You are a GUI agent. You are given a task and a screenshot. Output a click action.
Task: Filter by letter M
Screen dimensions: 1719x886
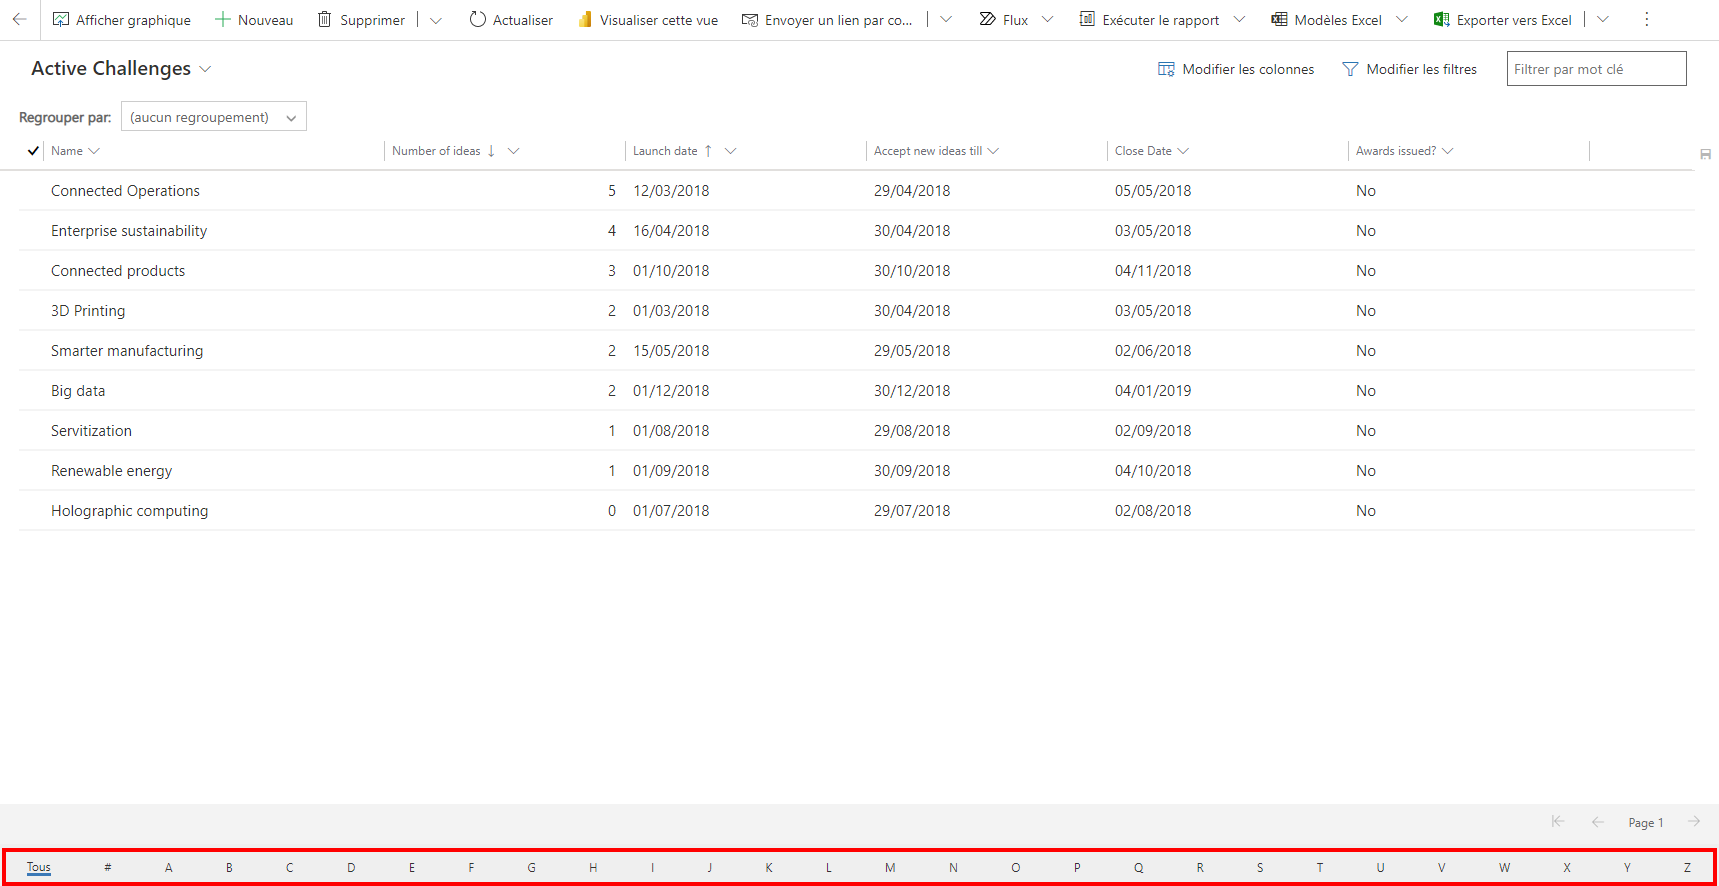point(890,868)
